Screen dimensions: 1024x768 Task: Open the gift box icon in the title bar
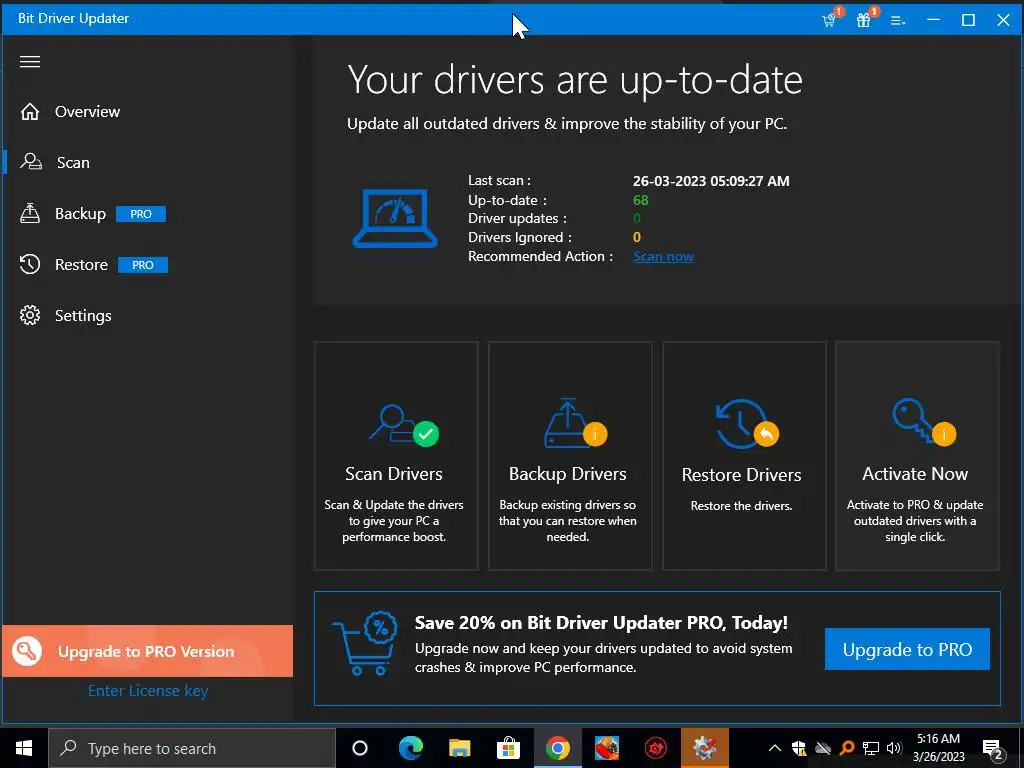(864, 20)
